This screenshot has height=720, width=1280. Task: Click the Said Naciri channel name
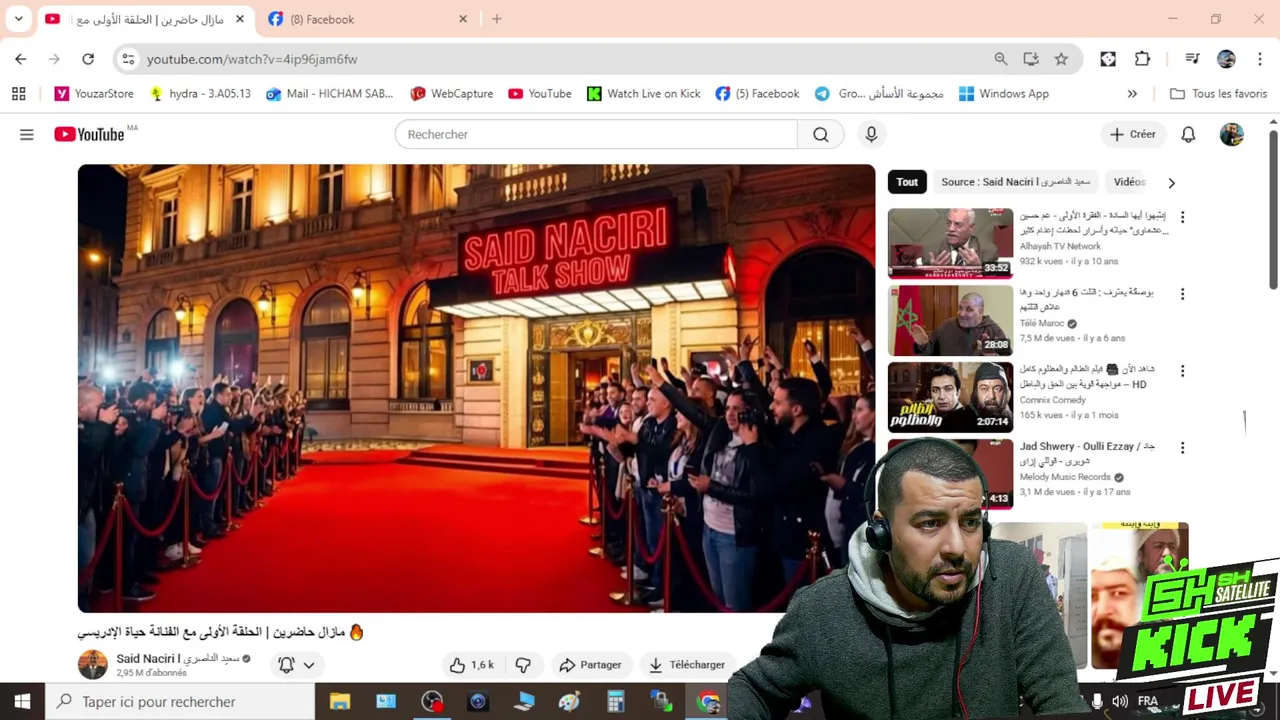point(178,658)
